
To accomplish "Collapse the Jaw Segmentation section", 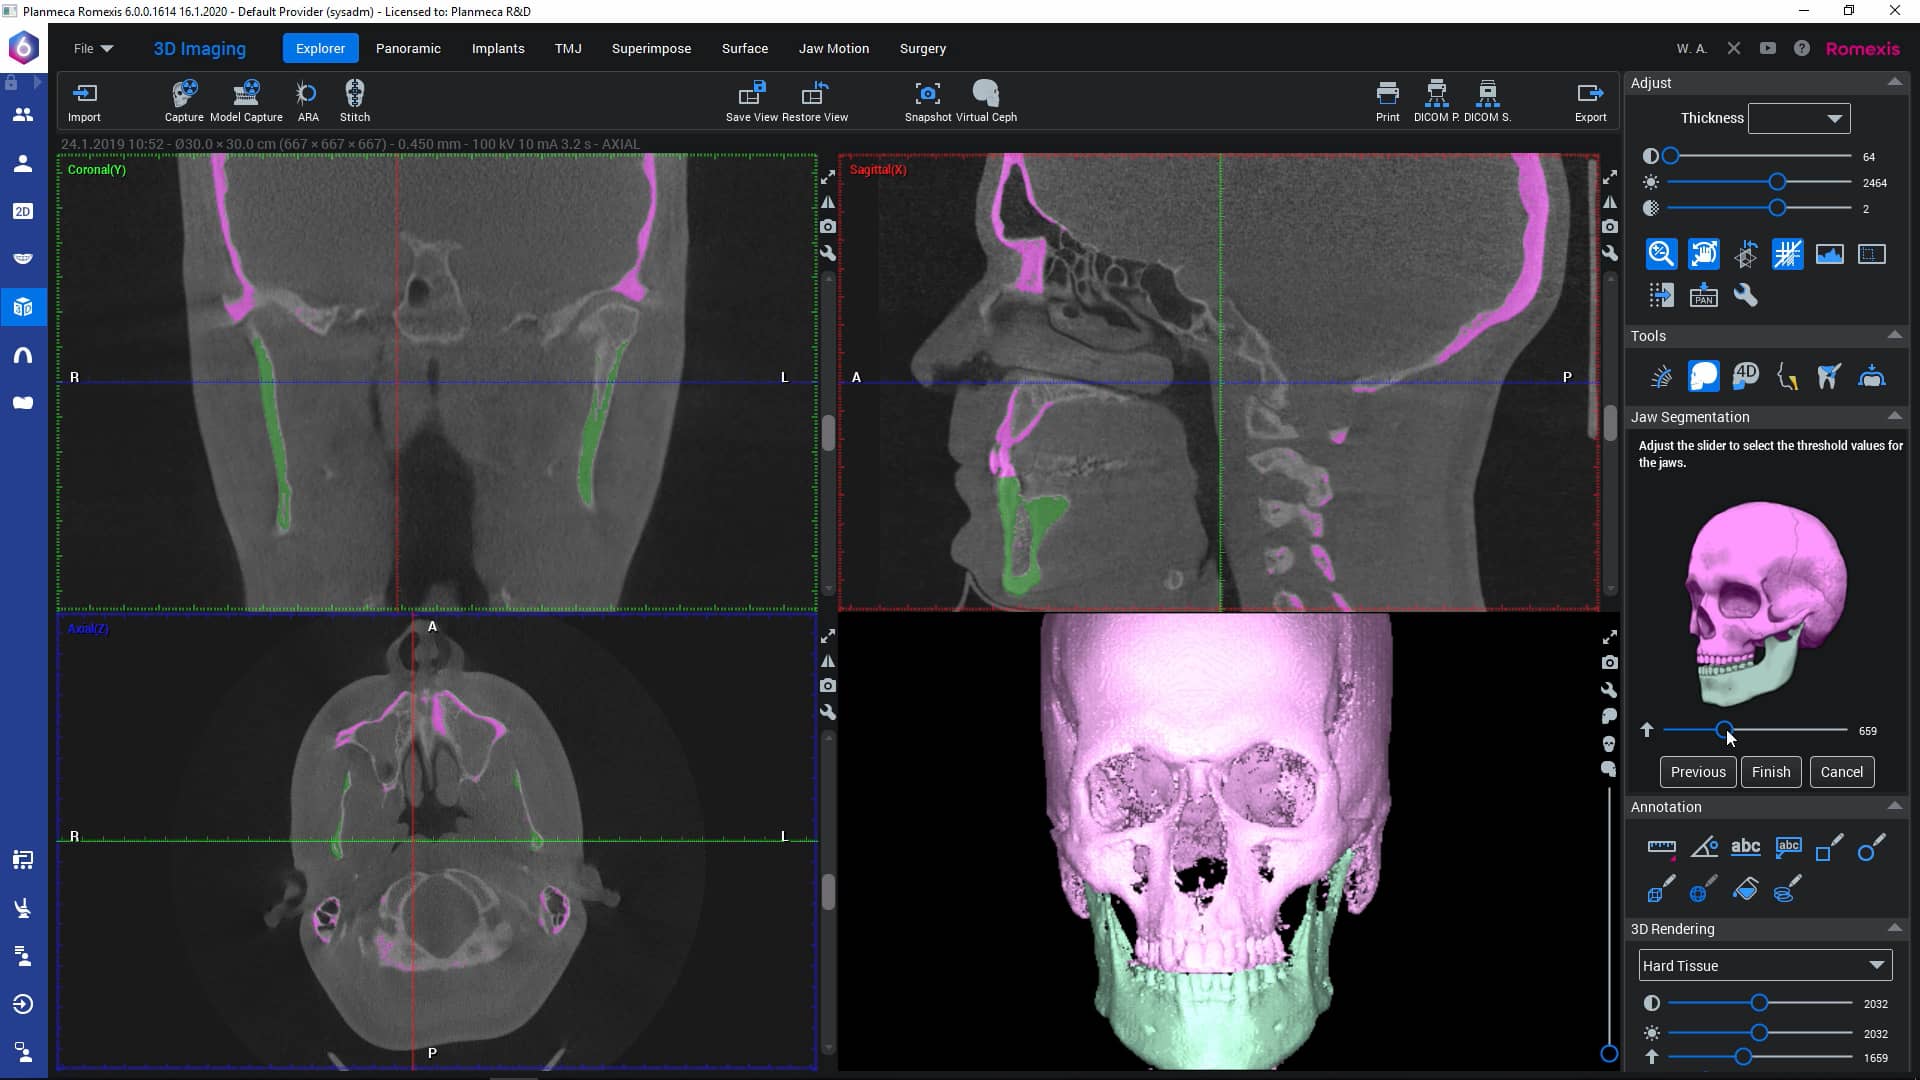I will [1896, 417].
